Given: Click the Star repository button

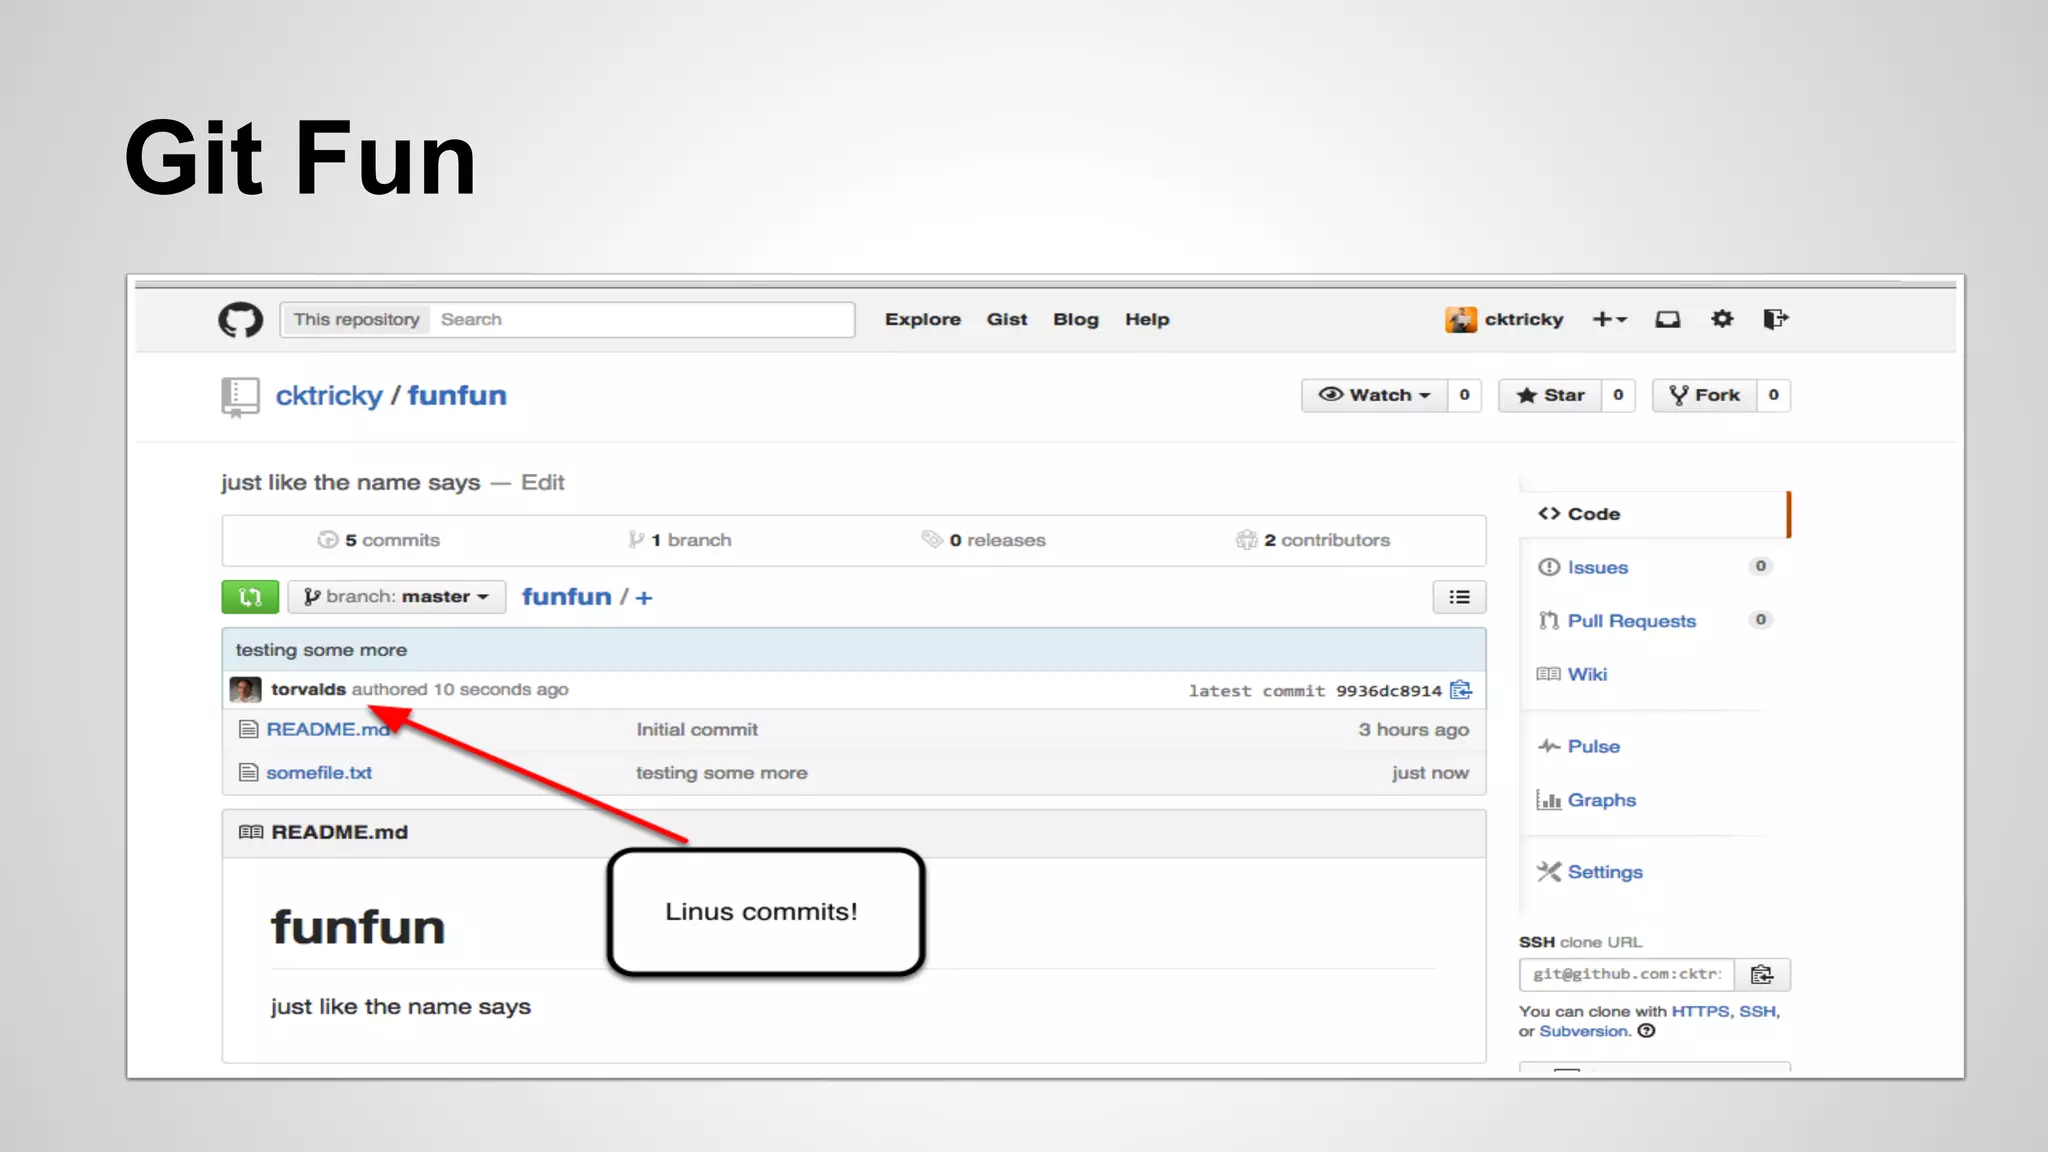Looking at the screenshot, I should [x=1550, y=395].
